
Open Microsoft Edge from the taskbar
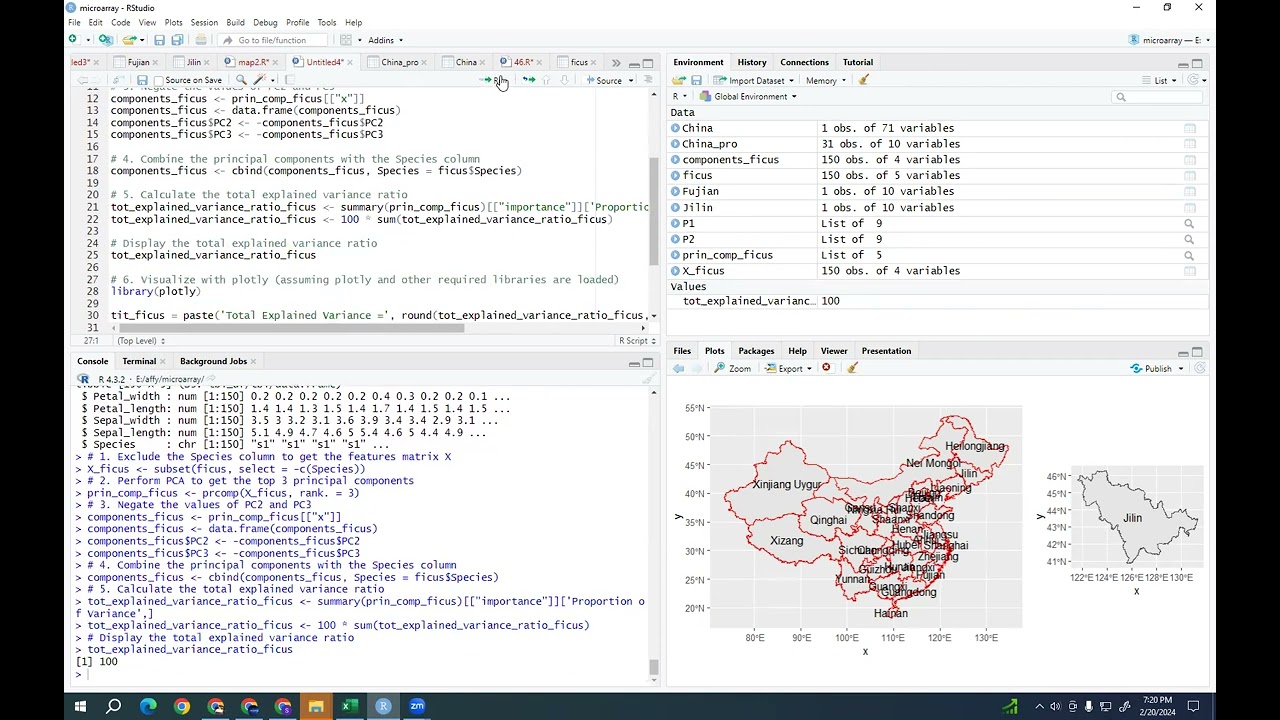[x=148, y=706]
